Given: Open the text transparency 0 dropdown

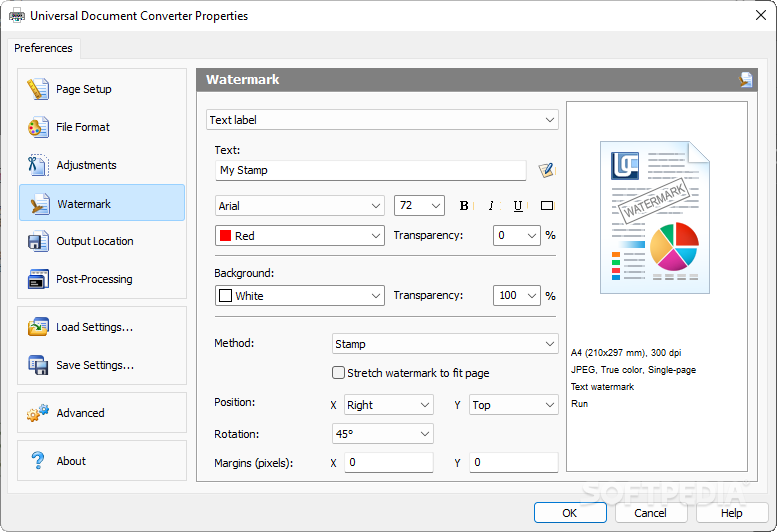Looking at the screenshot, I should [516, 235].
